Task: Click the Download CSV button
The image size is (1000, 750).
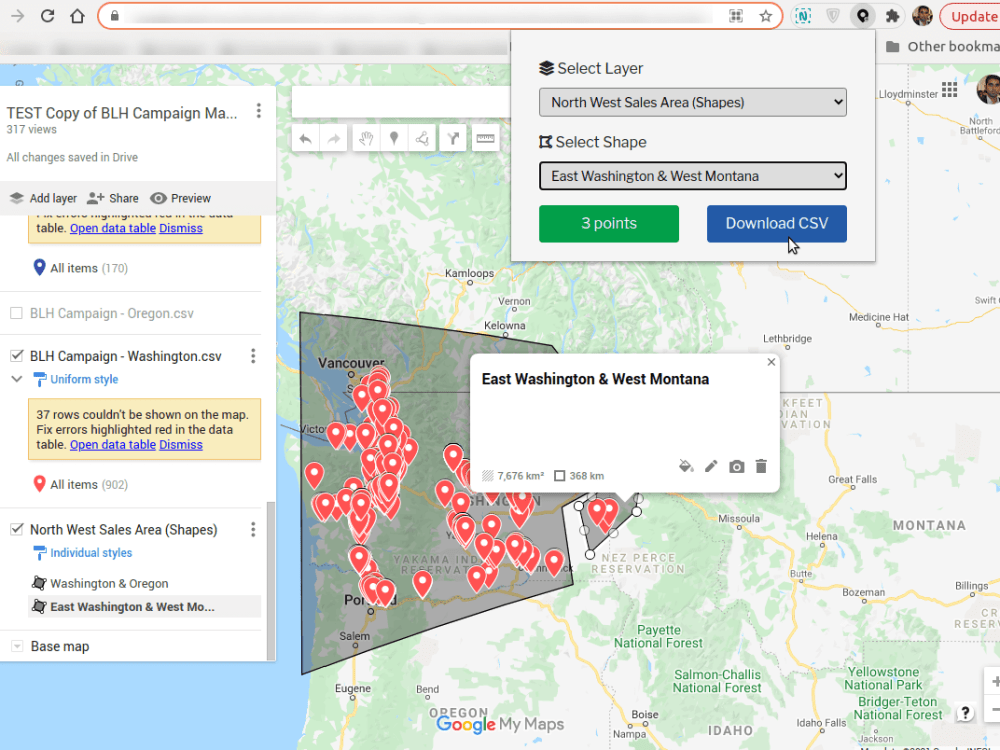Action: 777,223
